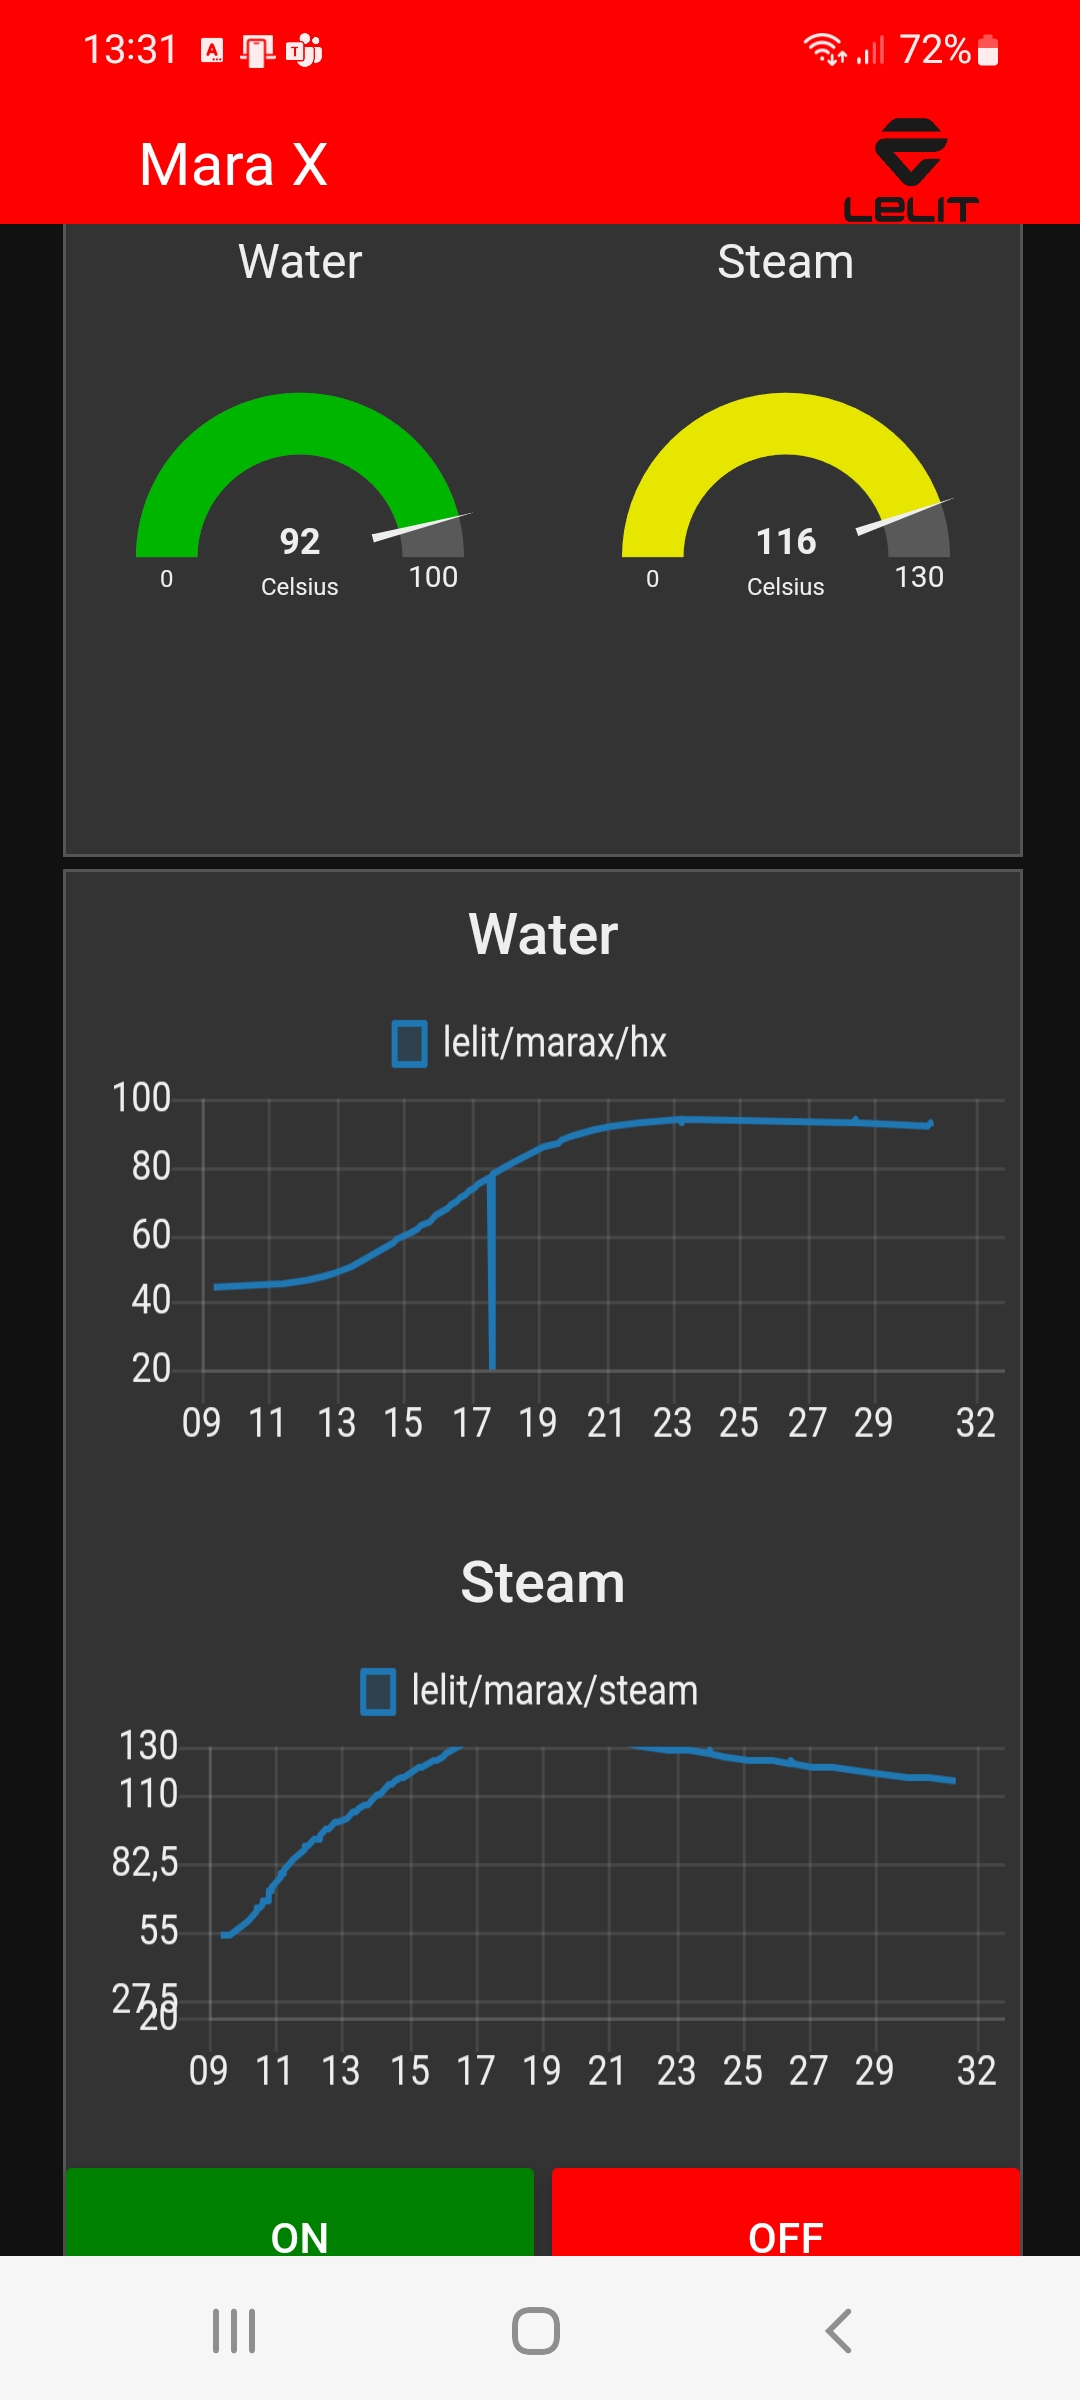Tap the battery icon in status bar
Viewport: 1080px width, 2400px height.
click(x=988, y=50)
